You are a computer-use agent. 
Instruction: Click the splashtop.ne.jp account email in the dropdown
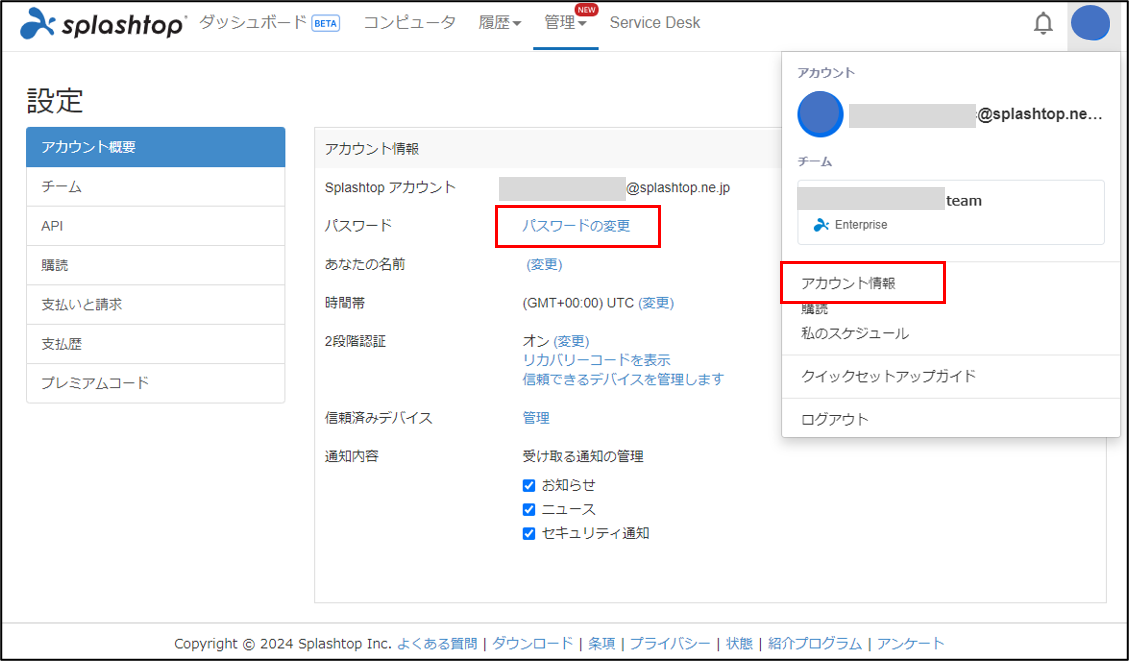[x=976, y=114]
